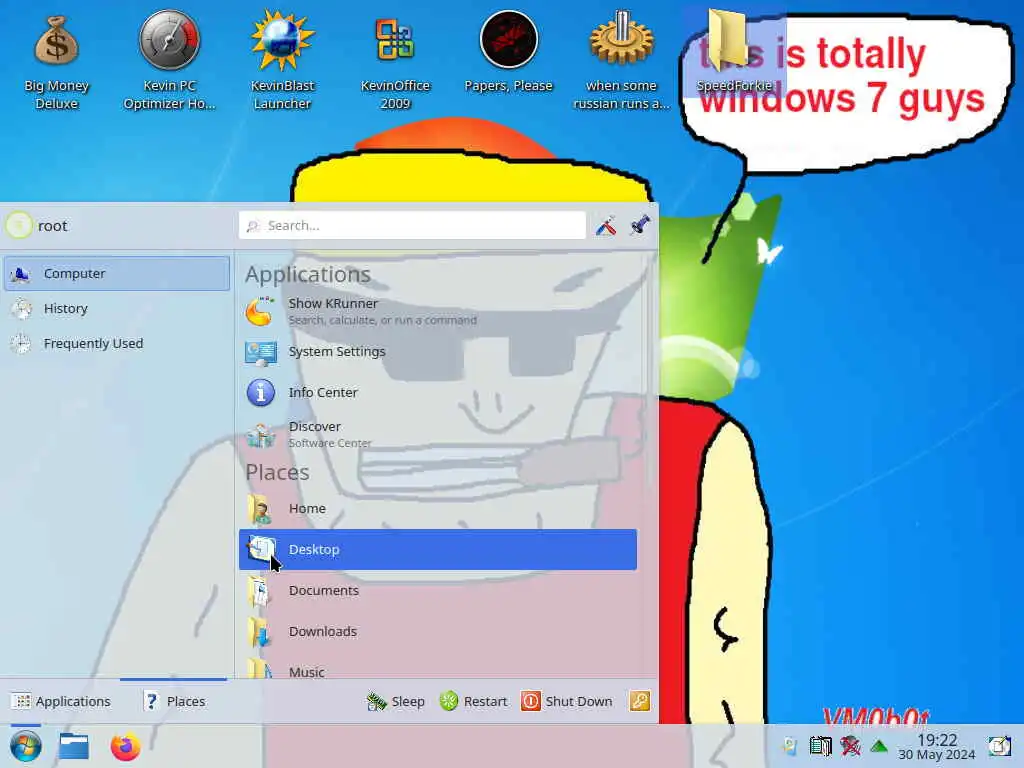
Task: Open the clipboard tray icon
Action: point(820,746)
